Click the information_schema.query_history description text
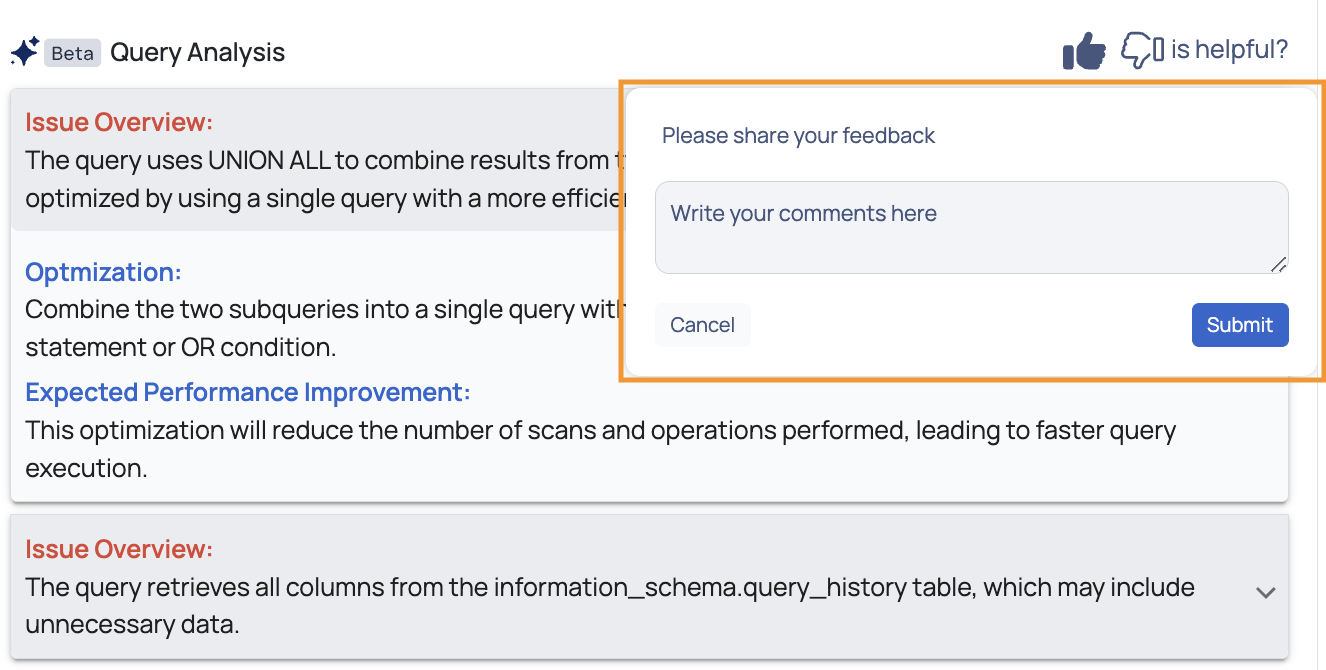This screenshot has height=670, width=1326. click(x=610, y=606)
